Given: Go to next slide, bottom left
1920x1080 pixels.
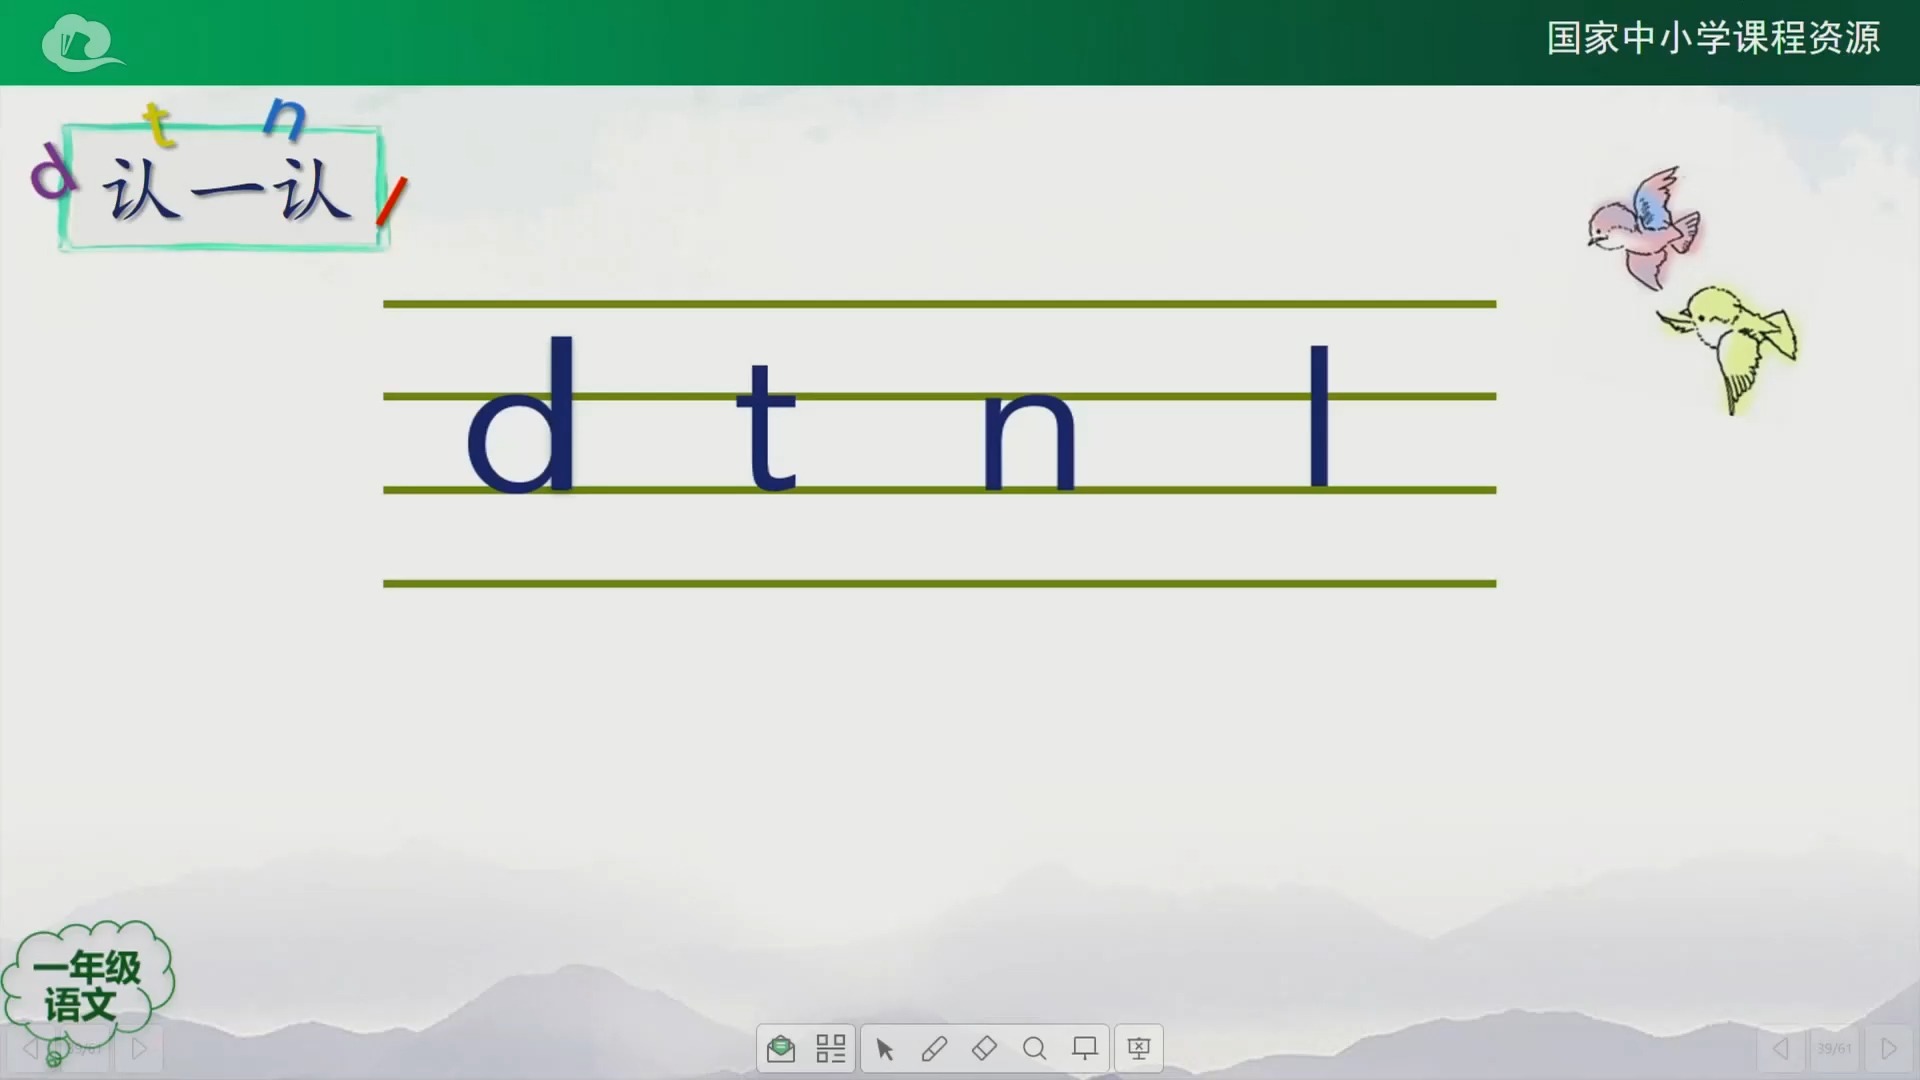Looking at the screenshot, I should (139, 1048).
